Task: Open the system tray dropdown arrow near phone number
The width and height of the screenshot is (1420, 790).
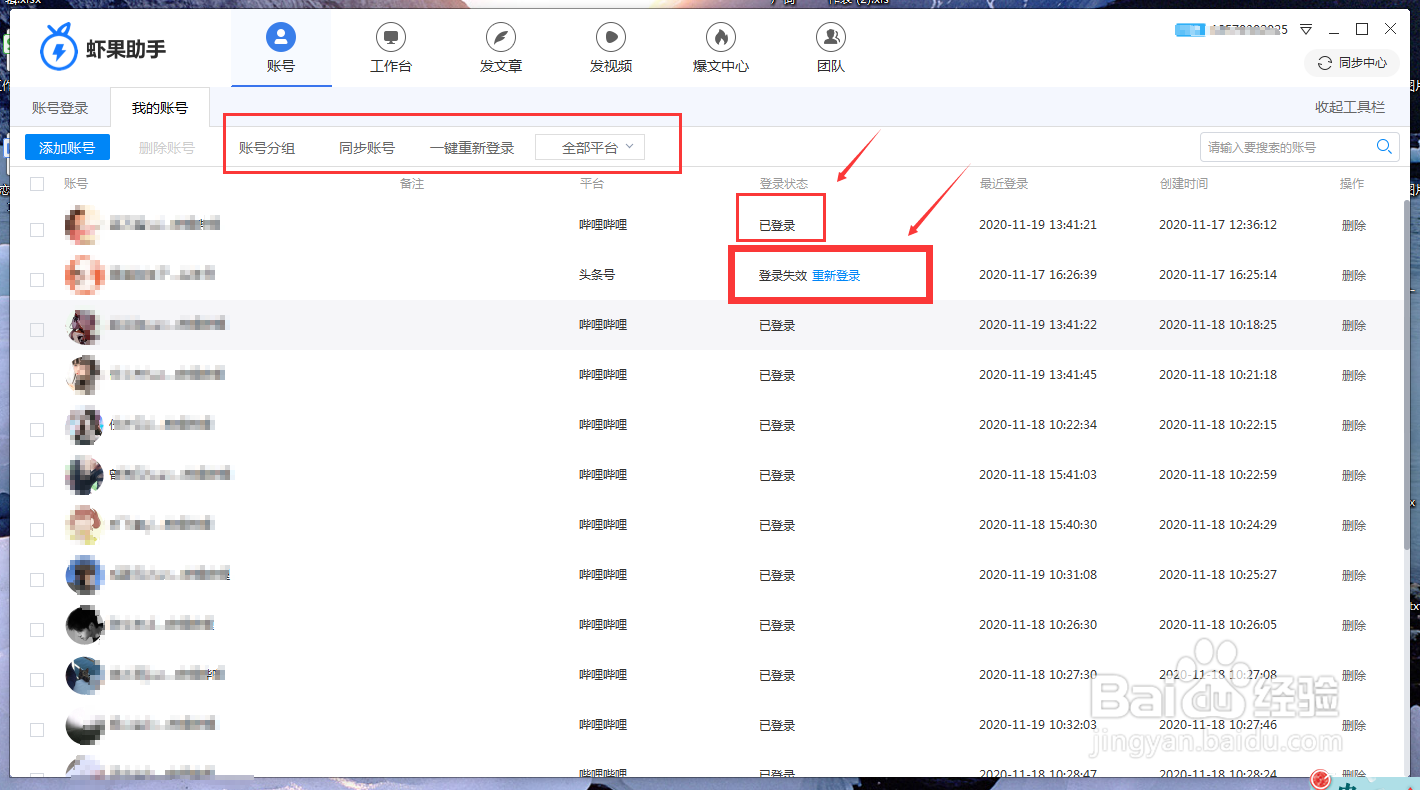Action: point(1307,29)
